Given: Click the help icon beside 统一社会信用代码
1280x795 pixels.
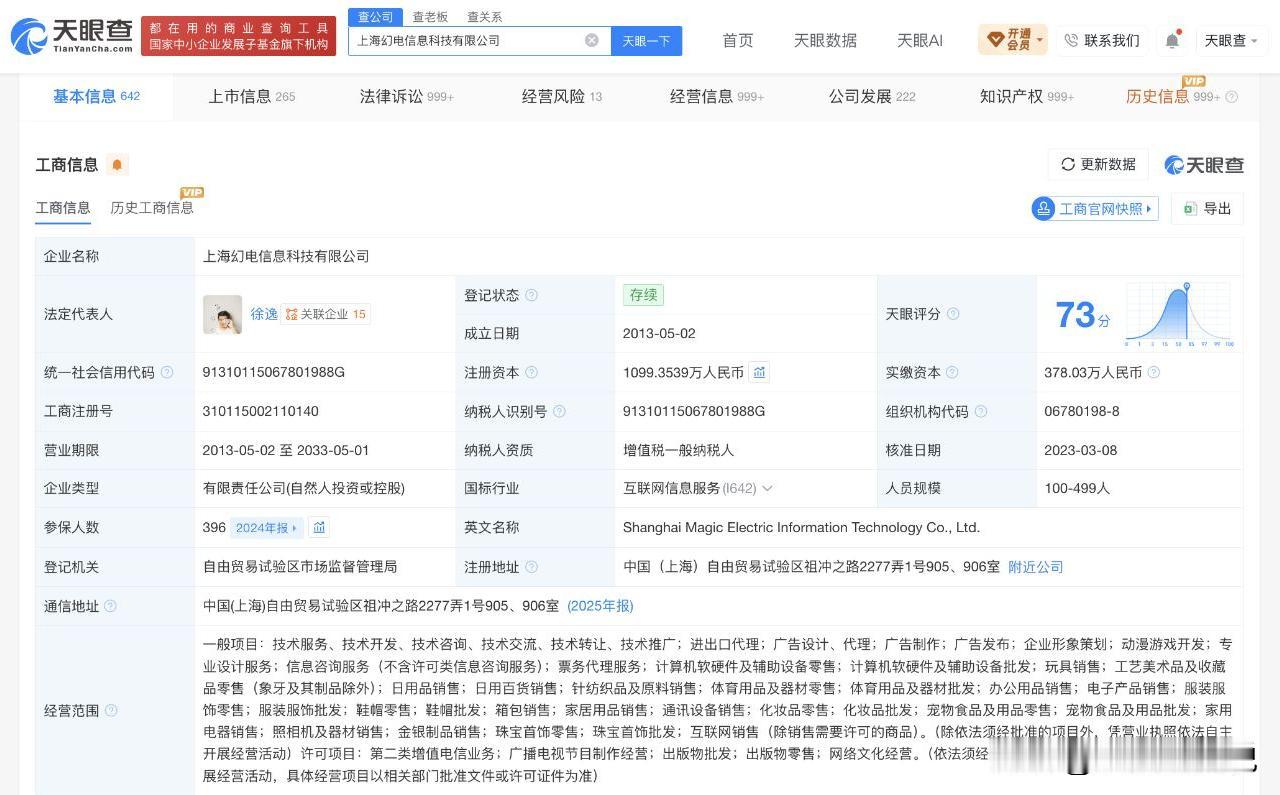Looking at the screenshot, I should click(167, 372).
